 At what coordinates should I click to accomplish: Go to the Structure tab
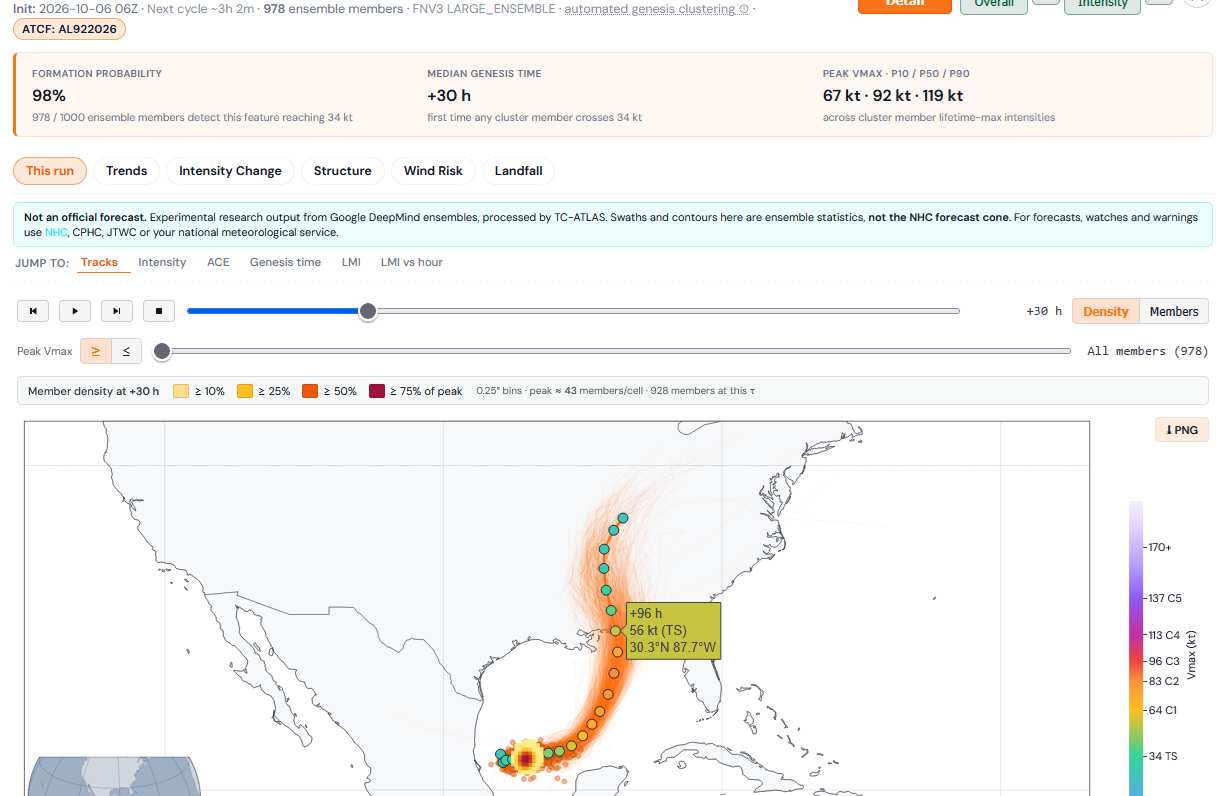[343, 171]
